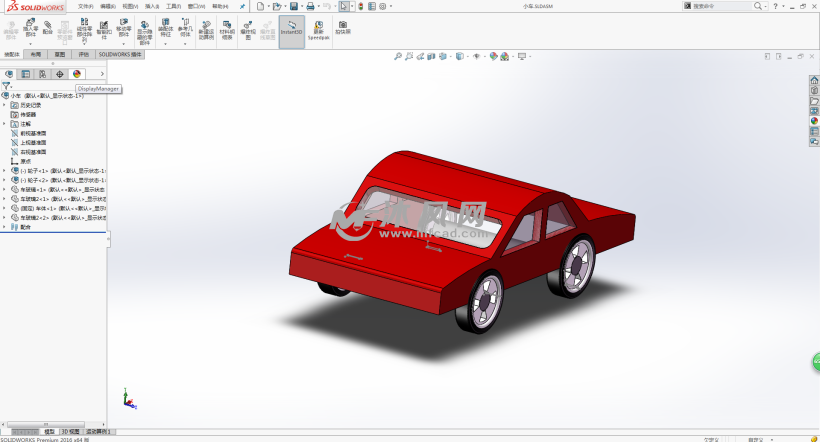820x442 pixels.
Task: Open the Options gear icon
Action: [x=383, y=6]
